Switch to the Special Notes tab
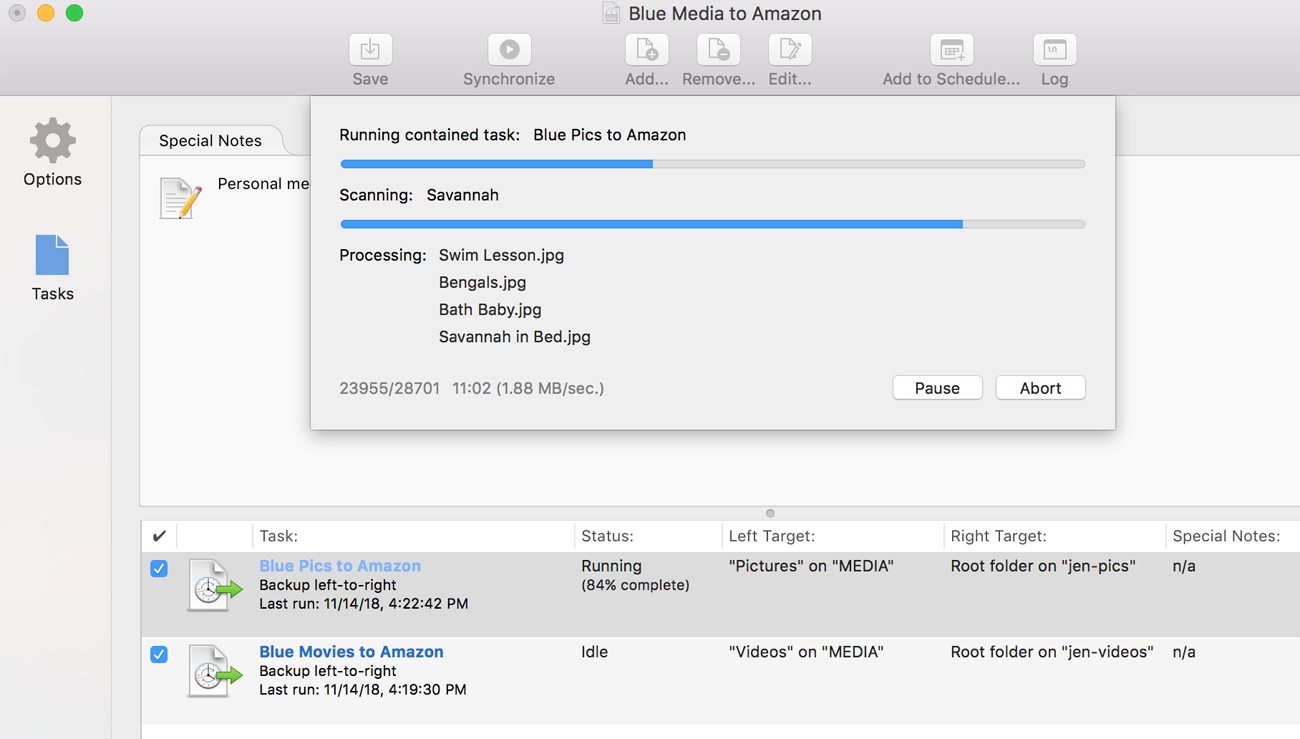Screen dimensions: 1300x739 [210, 140]
